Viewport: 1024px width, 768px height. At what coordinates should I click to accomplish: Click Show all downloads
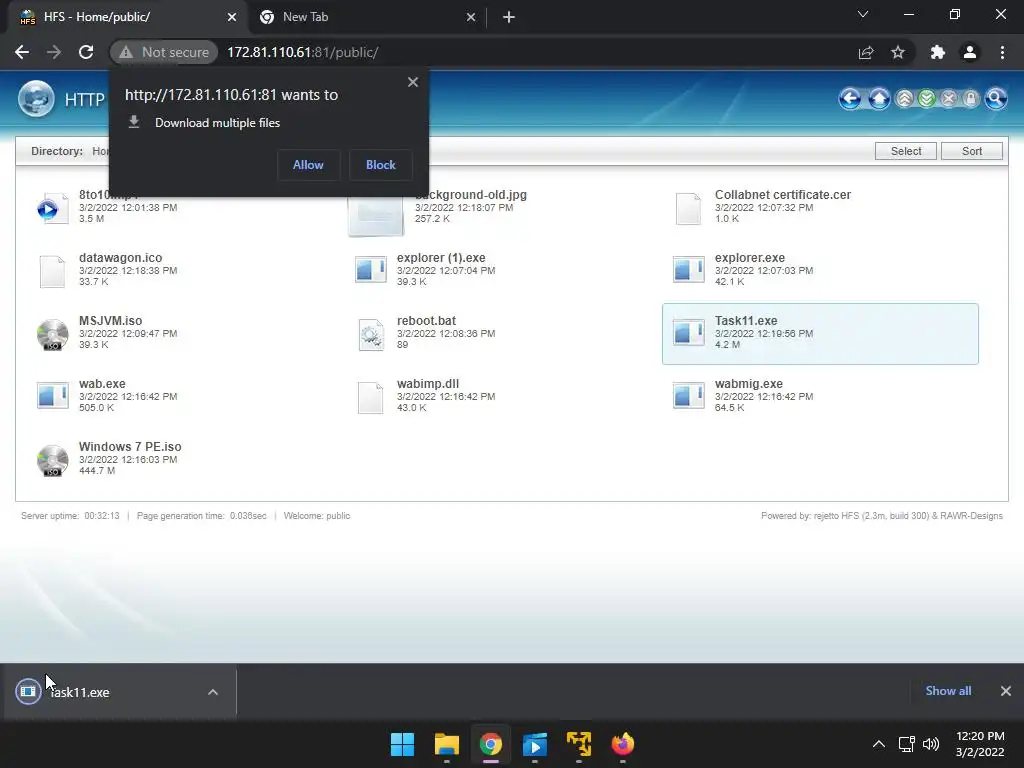pyautogui.click(x=948, y=691)
